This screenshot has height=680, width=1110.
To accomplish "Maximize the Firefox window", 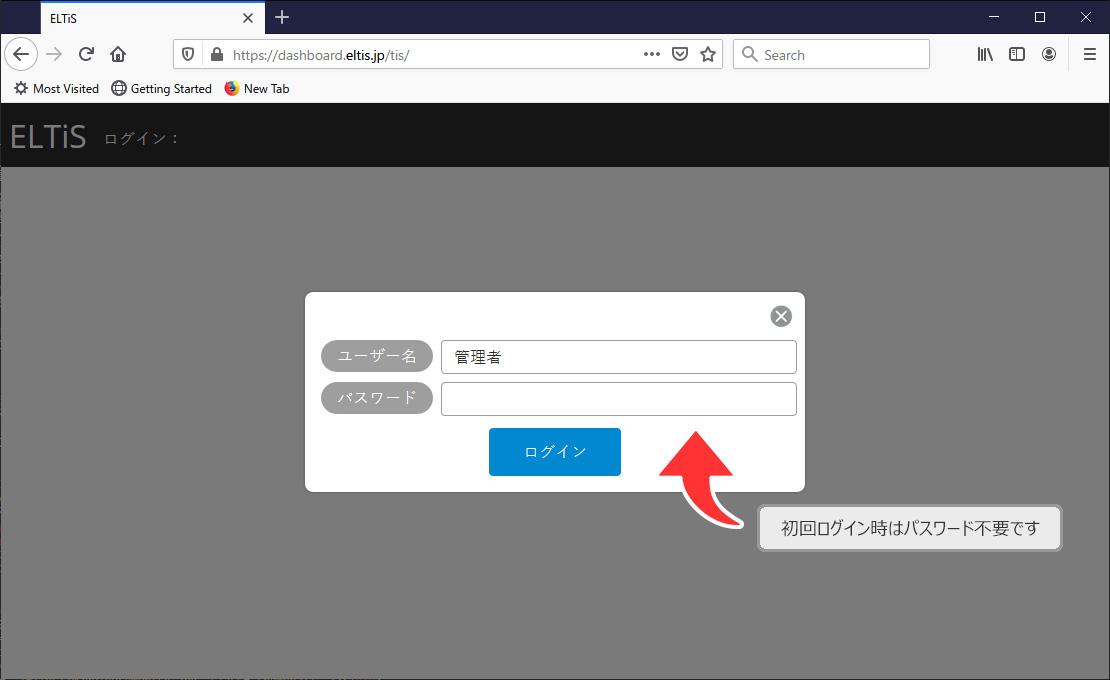I will (x=1040, y=17).
